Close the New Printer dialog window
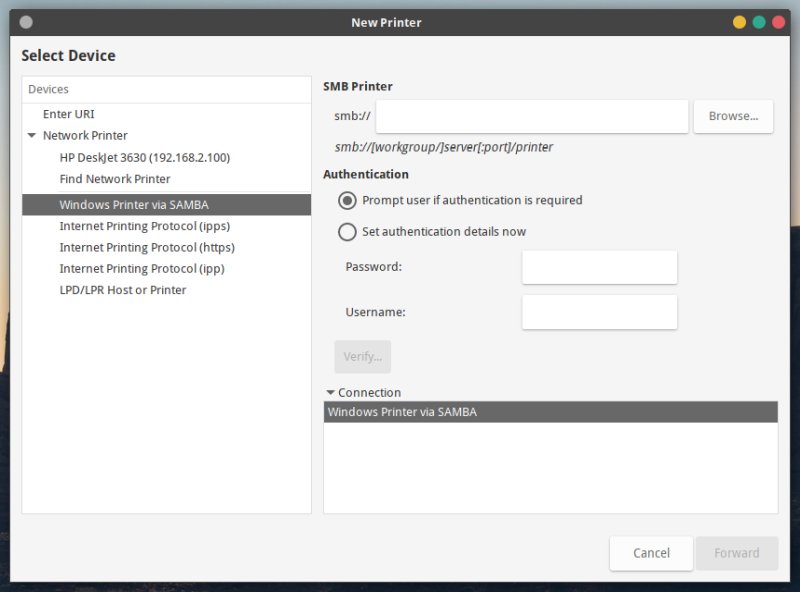800x592 pixels. [x=779, y=22]
